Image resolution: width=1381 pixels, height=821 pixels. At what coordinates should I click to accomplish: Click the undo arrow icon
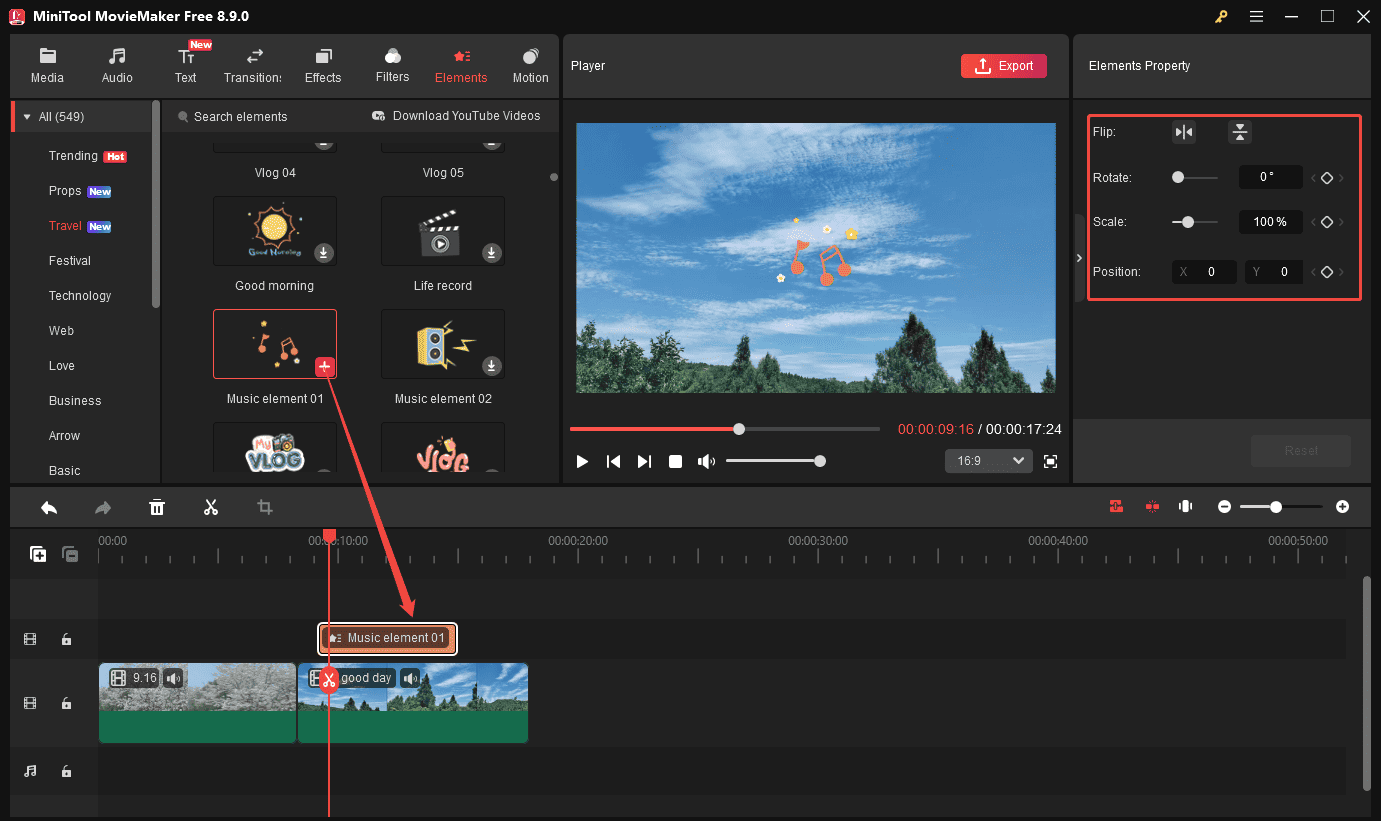tap(49, 508)
